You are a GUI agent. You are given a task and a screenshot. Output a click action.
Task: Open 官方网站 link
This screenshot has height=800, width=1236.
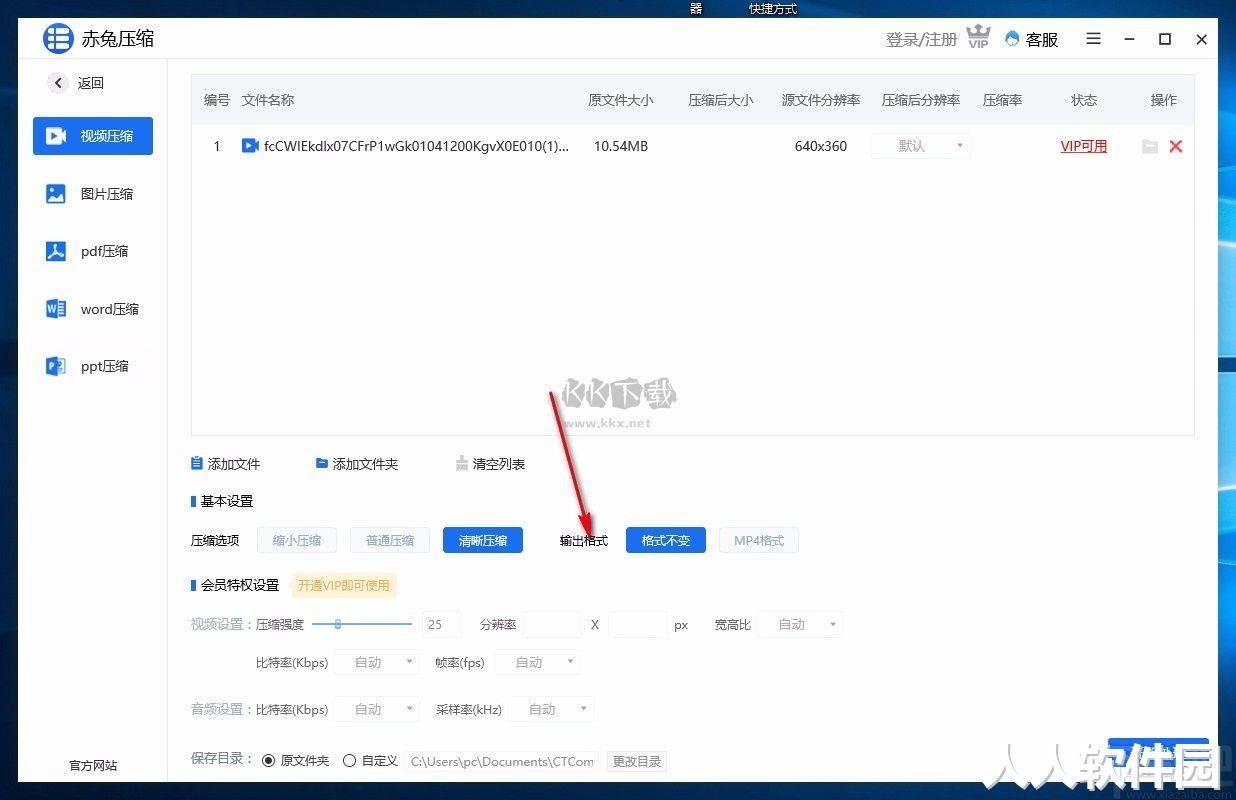(93, 765)
